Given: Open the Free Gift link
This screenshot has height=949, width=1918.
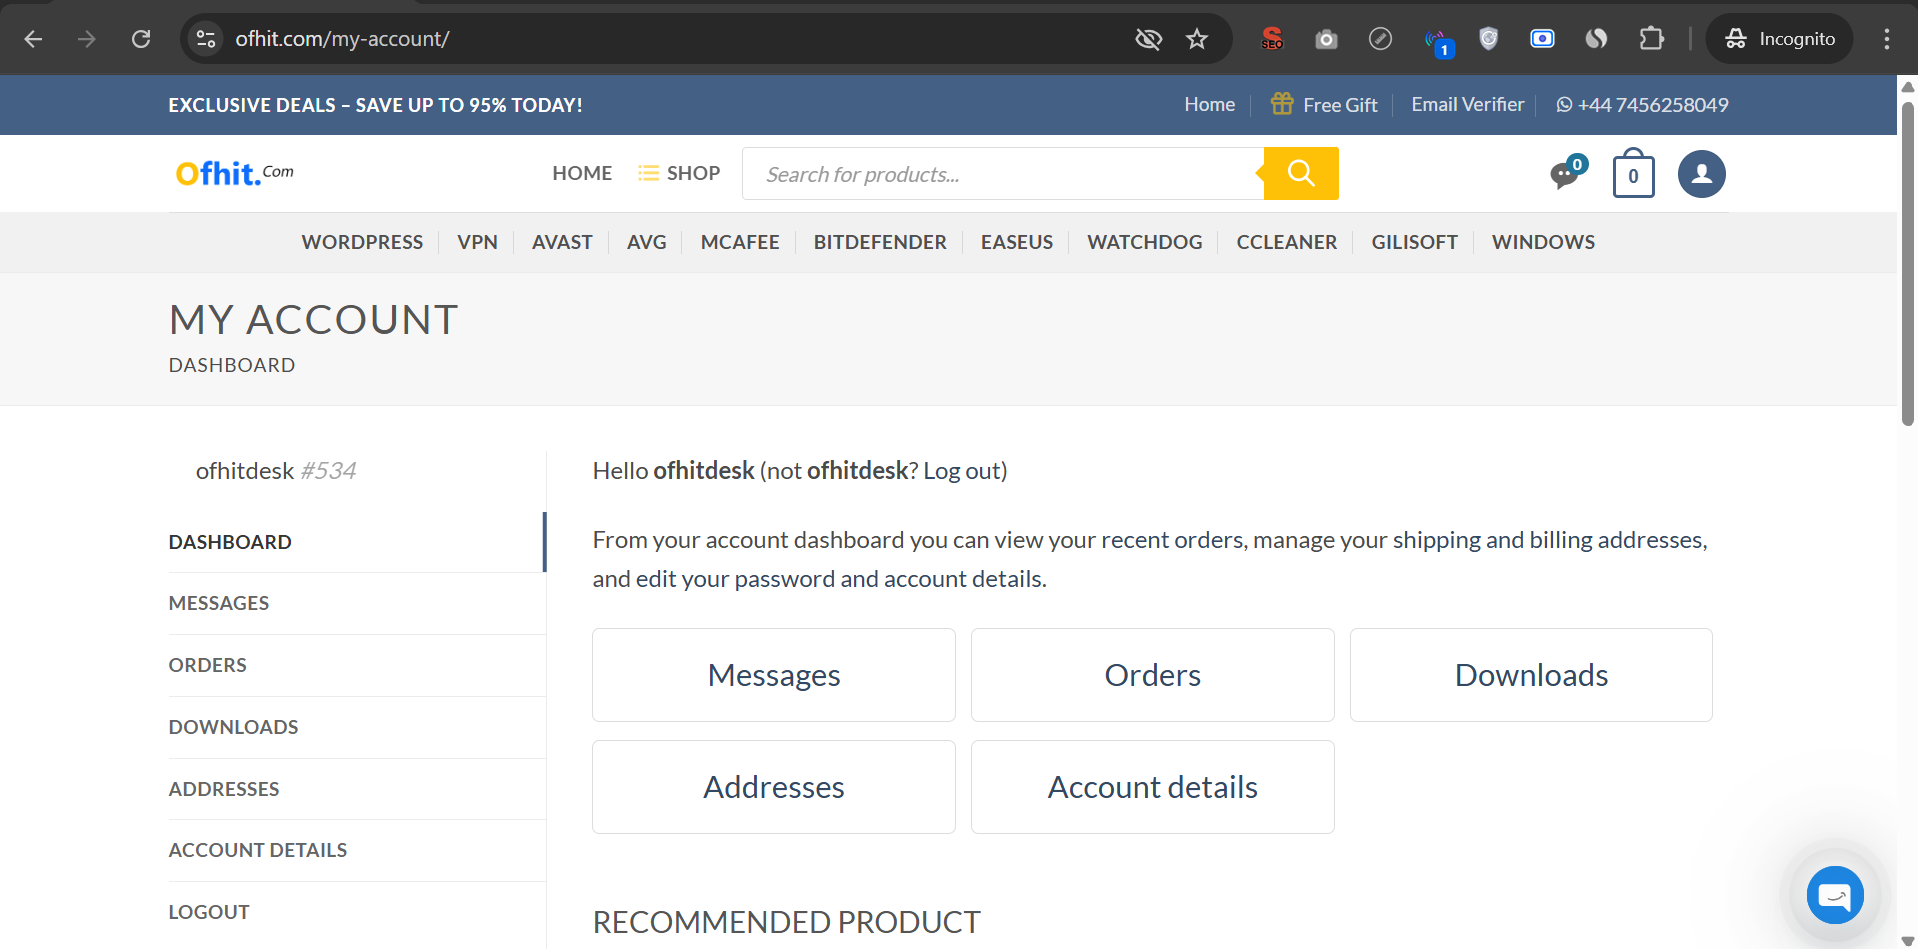Looking at the screenshot, I should click(x=1324, y=105).
